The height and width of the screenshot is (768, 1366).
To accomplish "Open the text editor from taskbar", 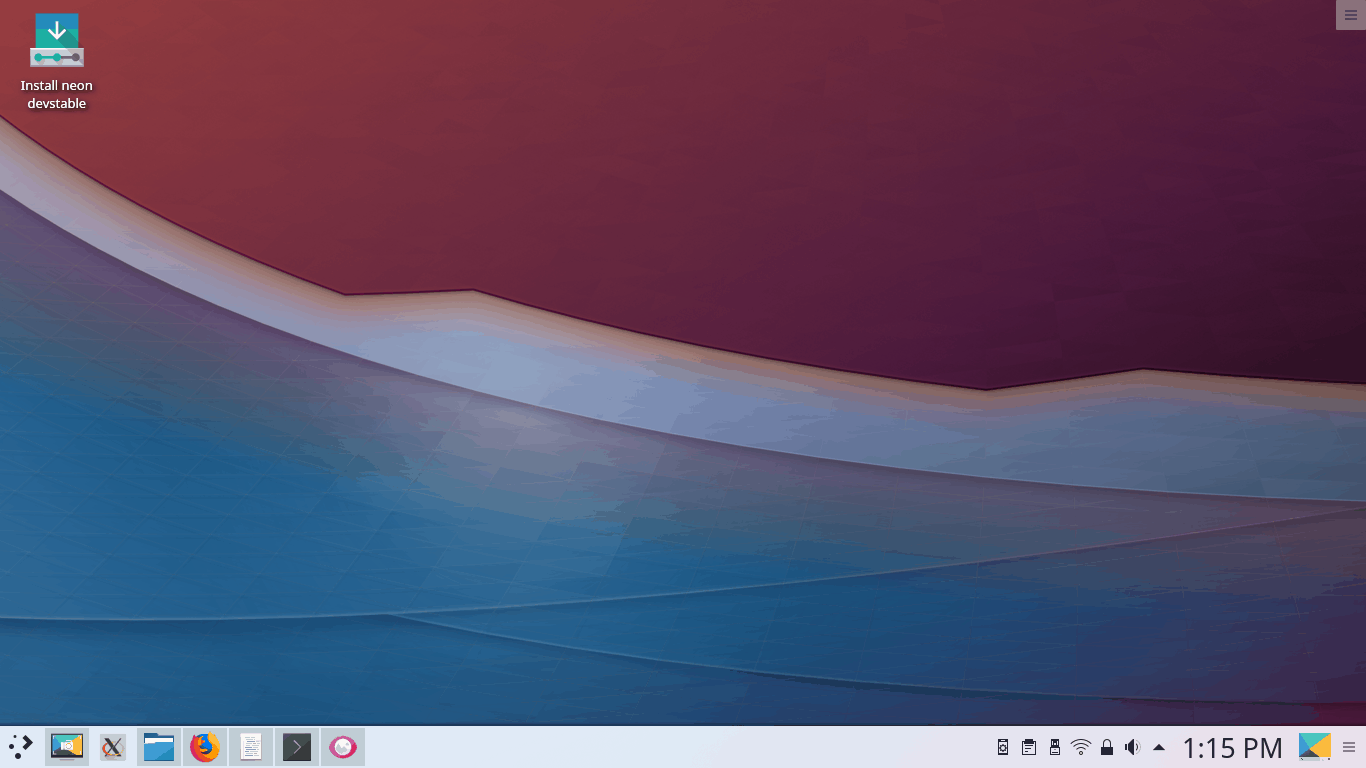I will 251,747.
